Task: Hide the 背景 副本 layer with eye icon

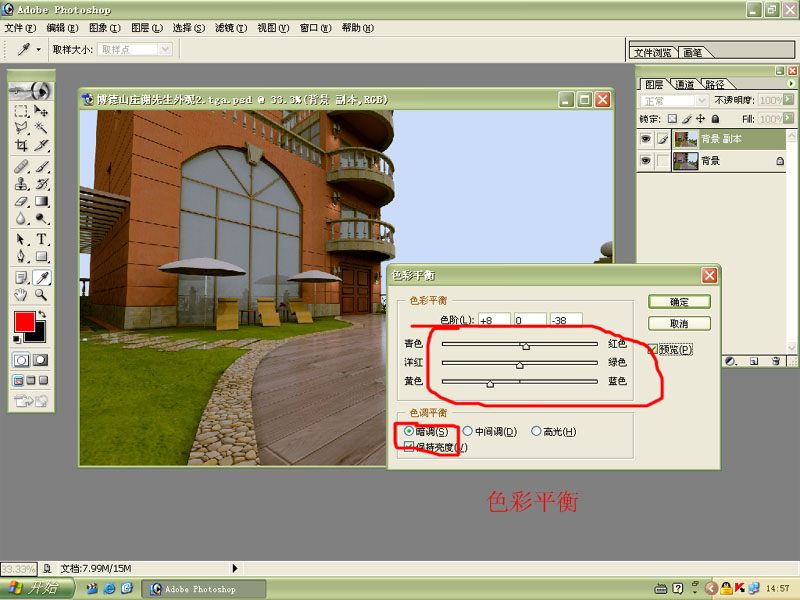Action: point(646,139)
